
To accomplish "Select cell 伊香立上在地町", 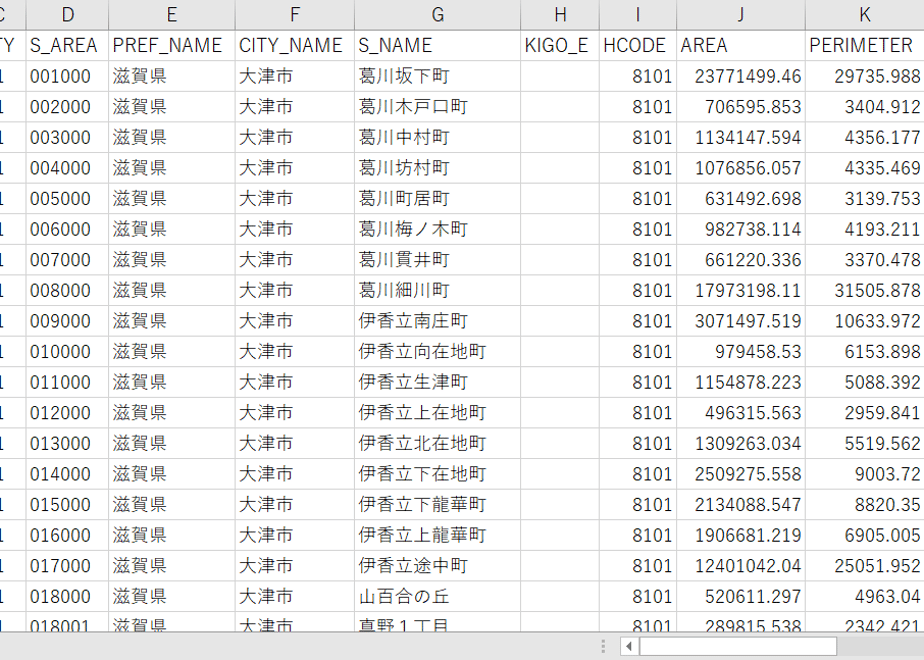I will click(437, 413).
